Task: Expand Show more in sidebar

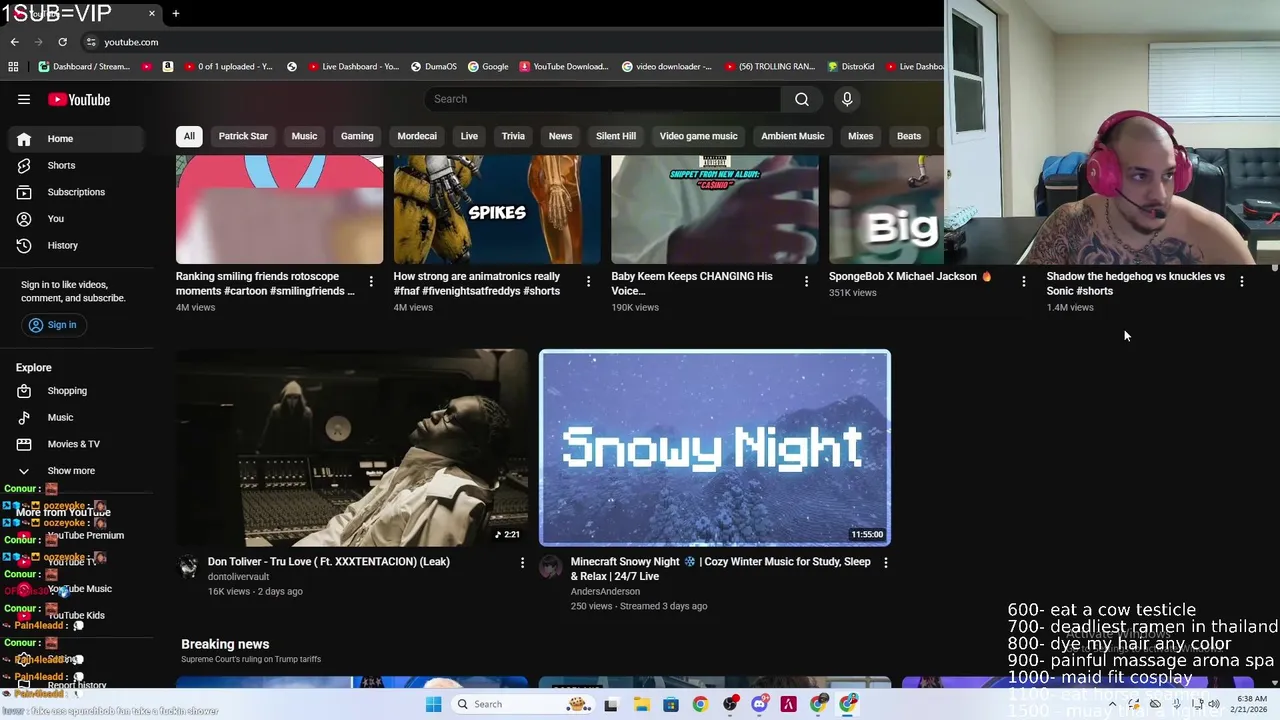Action: (x=76, y=471)
